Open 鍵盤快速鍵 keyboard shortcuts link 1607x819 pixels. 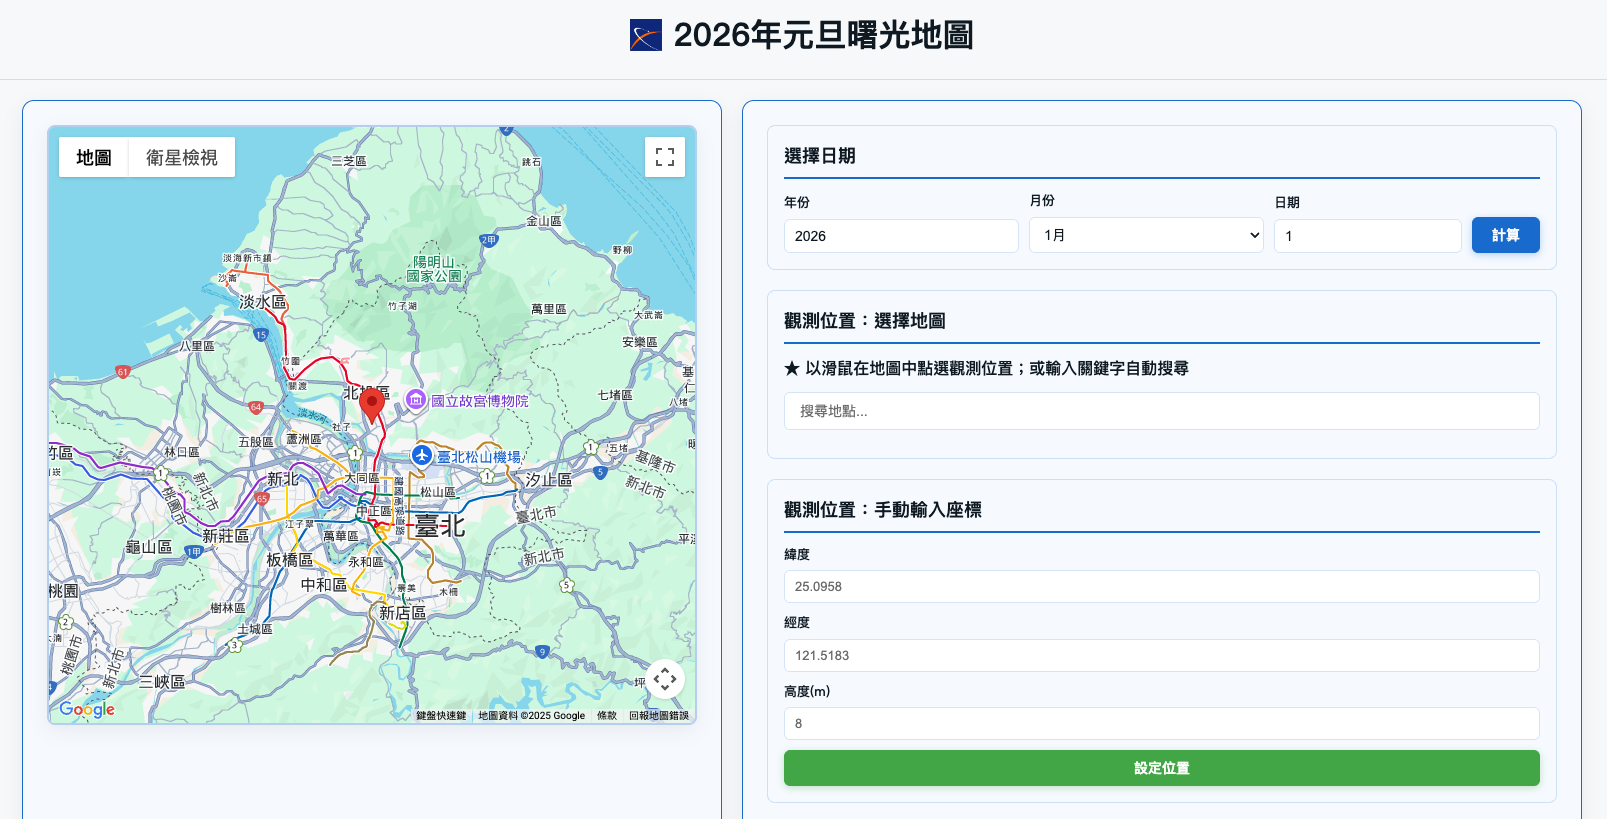(x=441, y=716)
